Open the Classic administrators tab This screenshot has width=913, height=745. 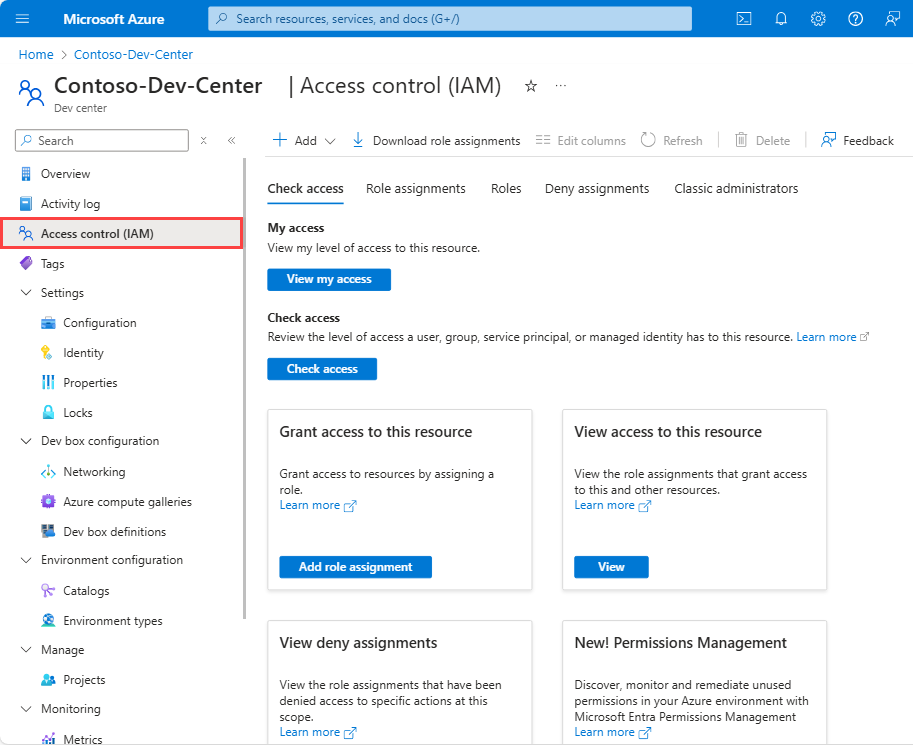pos(736,188)
